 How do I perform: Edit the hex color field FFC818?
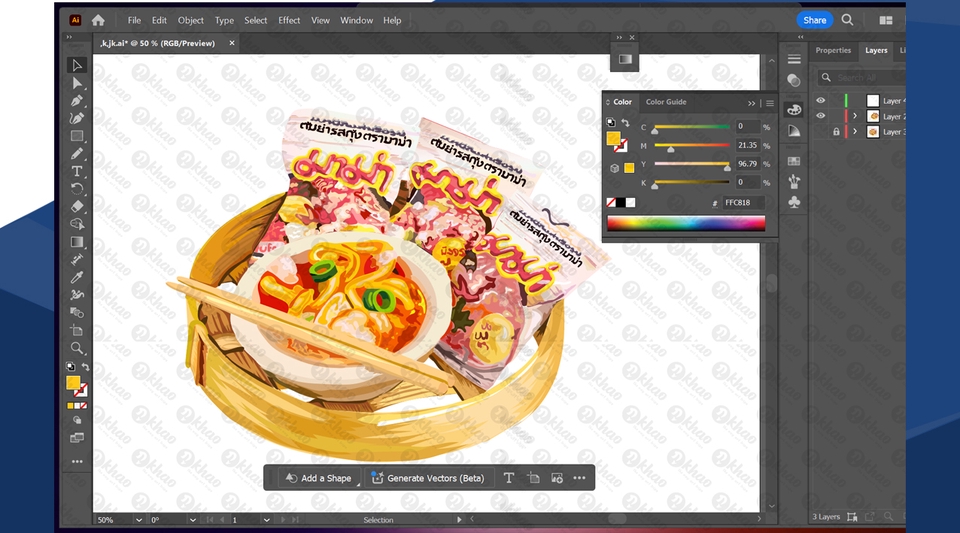click(x=743, y=203)
